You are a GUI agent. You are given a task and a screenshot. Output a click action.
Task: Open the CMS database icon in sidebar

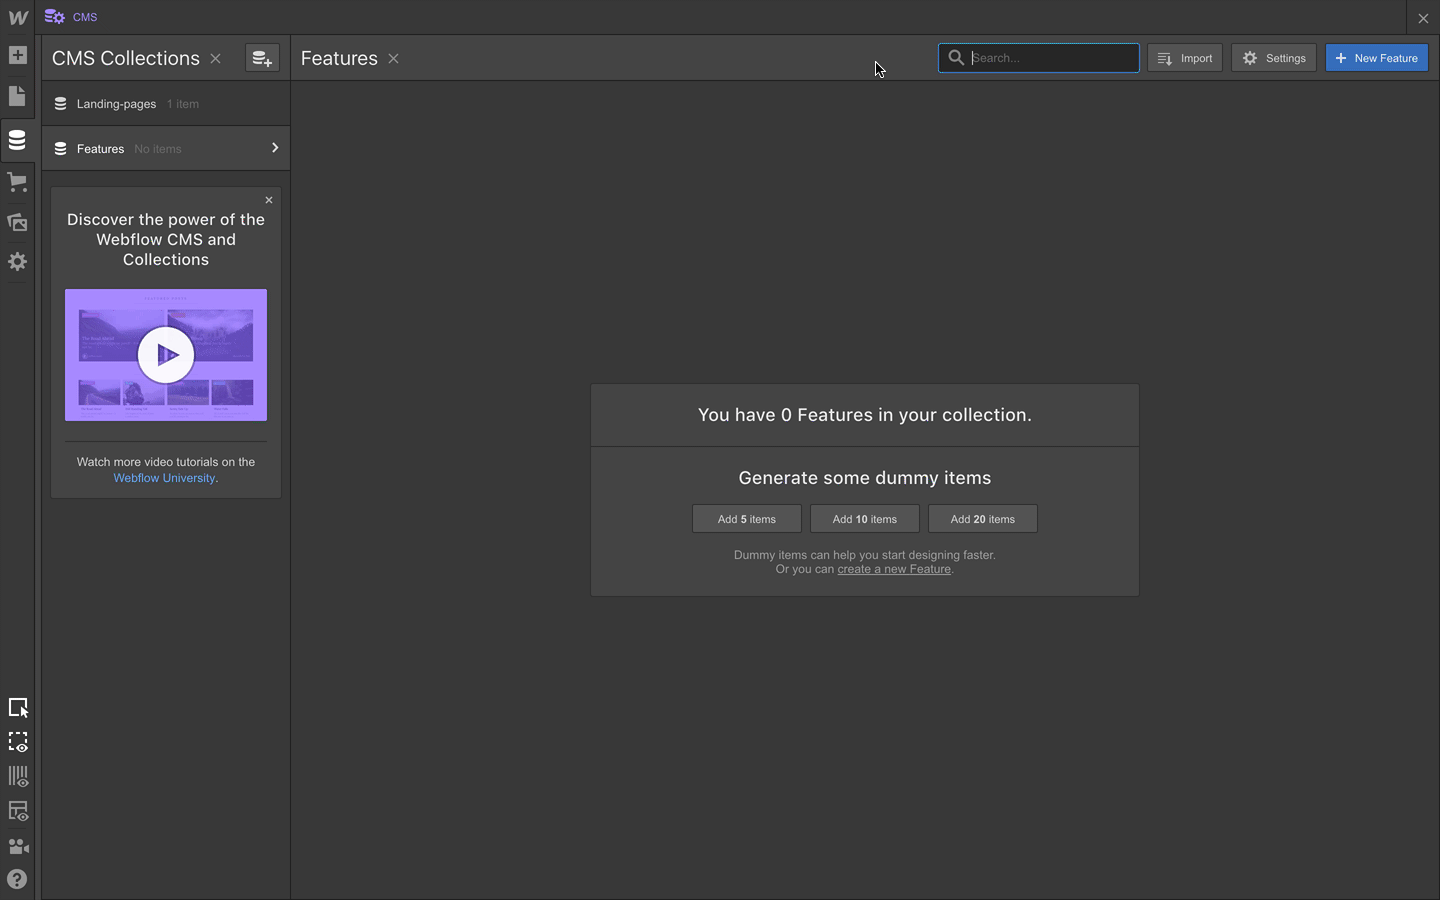(x=17, y=140)
